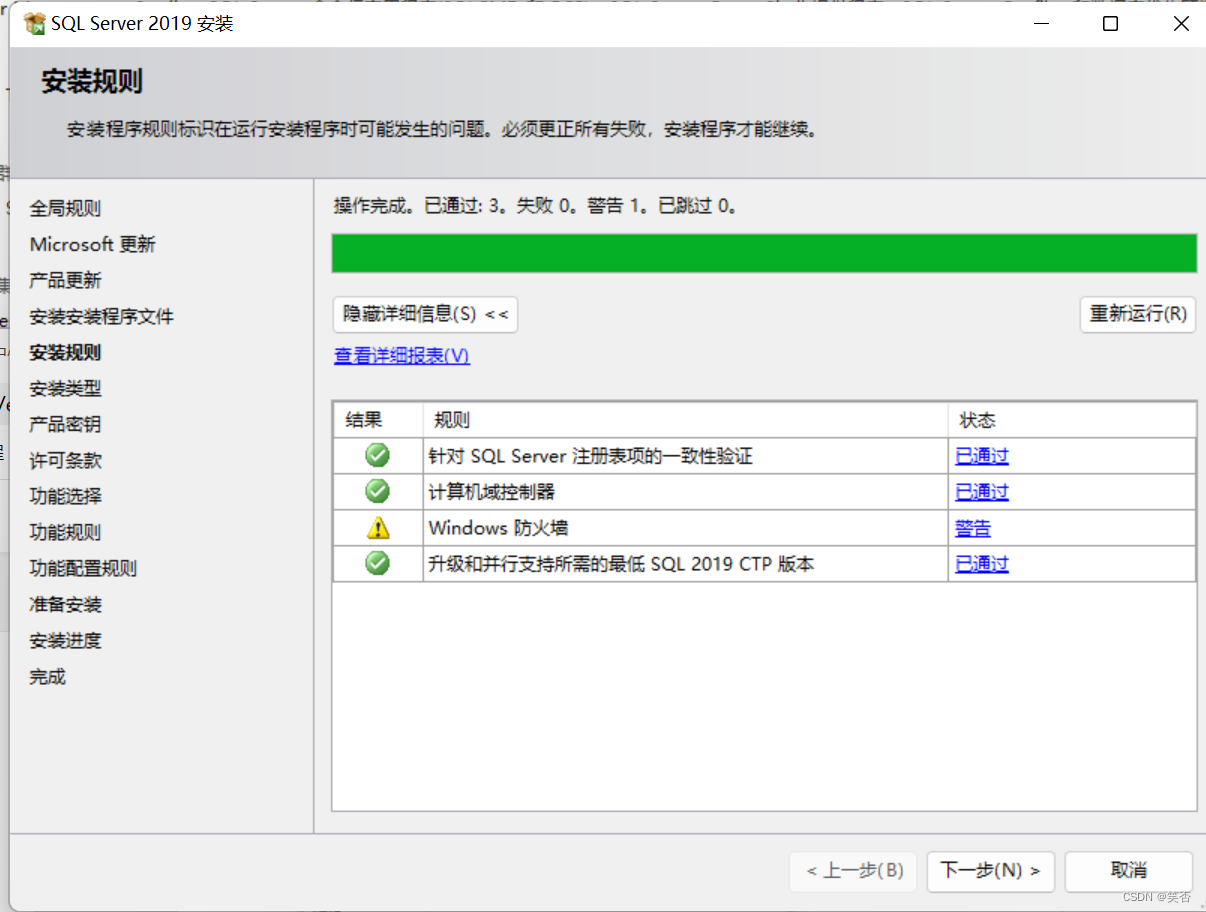1206x912 pixels.
Task: Select 准备安装 step in sidebar
Action: coord(65,604)
